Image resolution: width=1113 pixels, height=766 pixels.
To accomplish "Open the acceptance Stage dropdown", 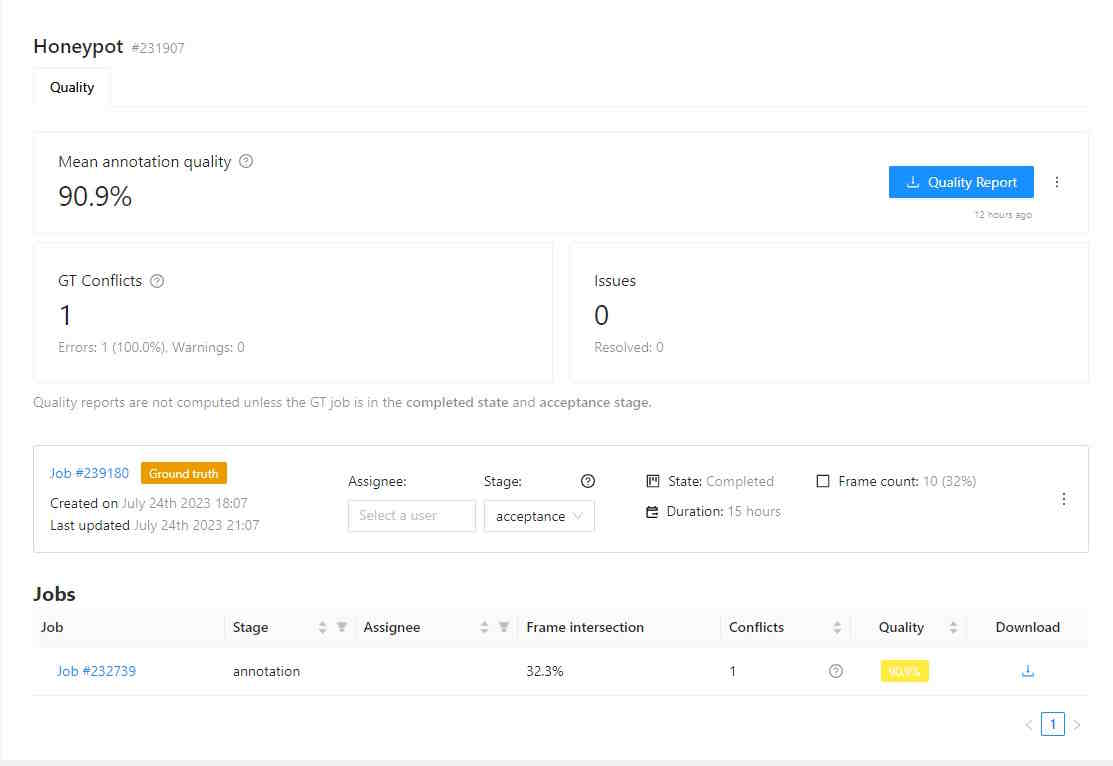I will point(539,516).
